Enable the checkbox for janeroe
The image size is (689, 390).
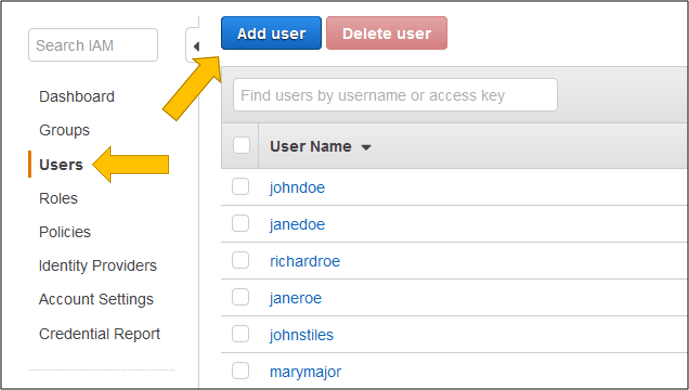(240, 297)
